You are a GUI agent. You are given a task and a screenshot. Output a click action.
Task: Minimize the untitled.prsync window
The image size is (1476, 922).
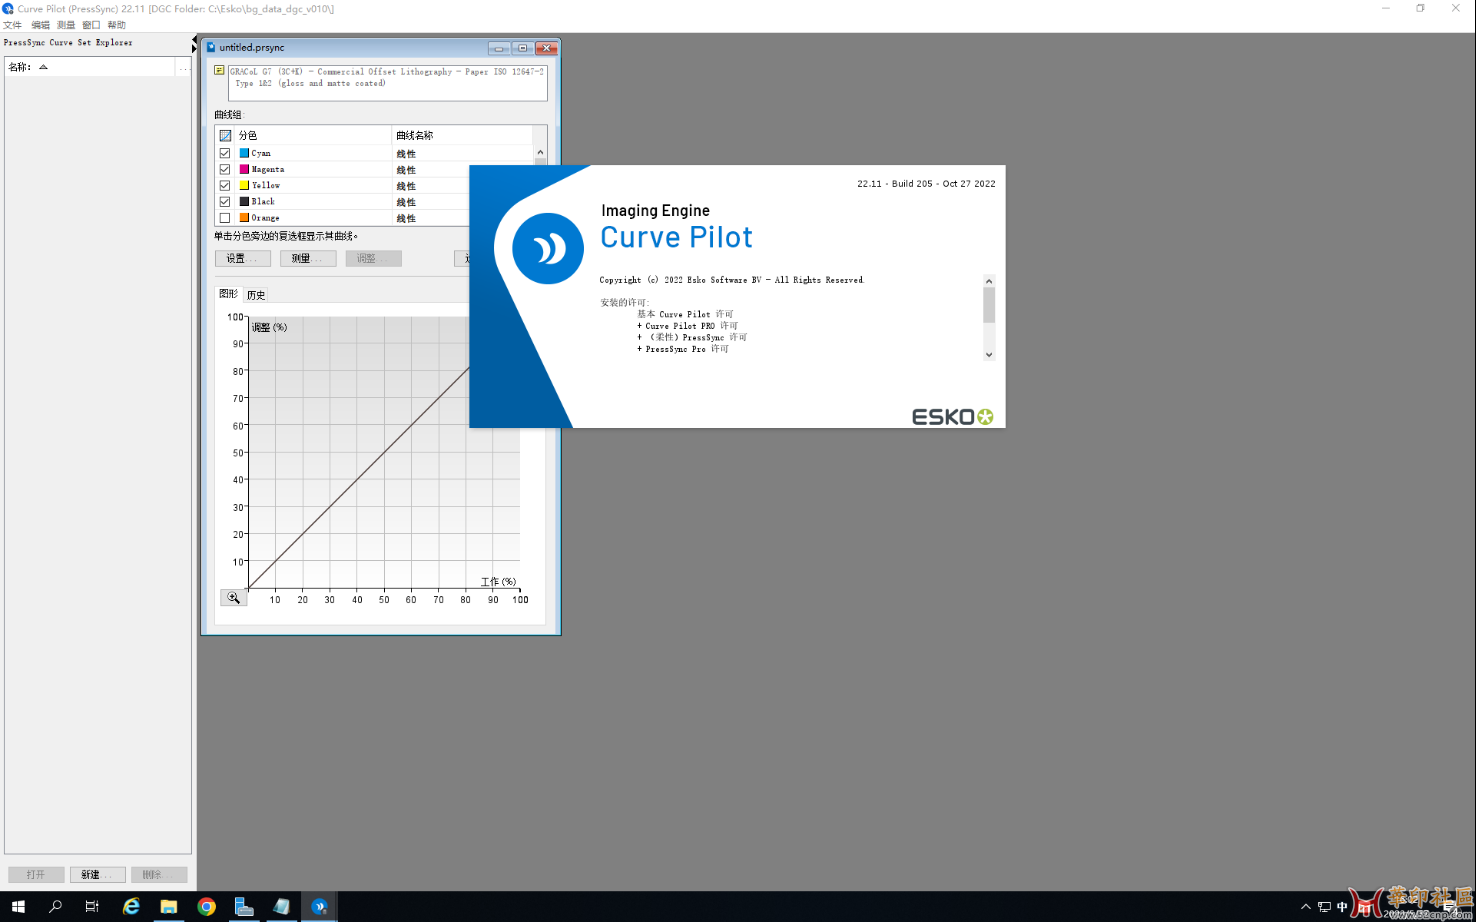[499, 48]
